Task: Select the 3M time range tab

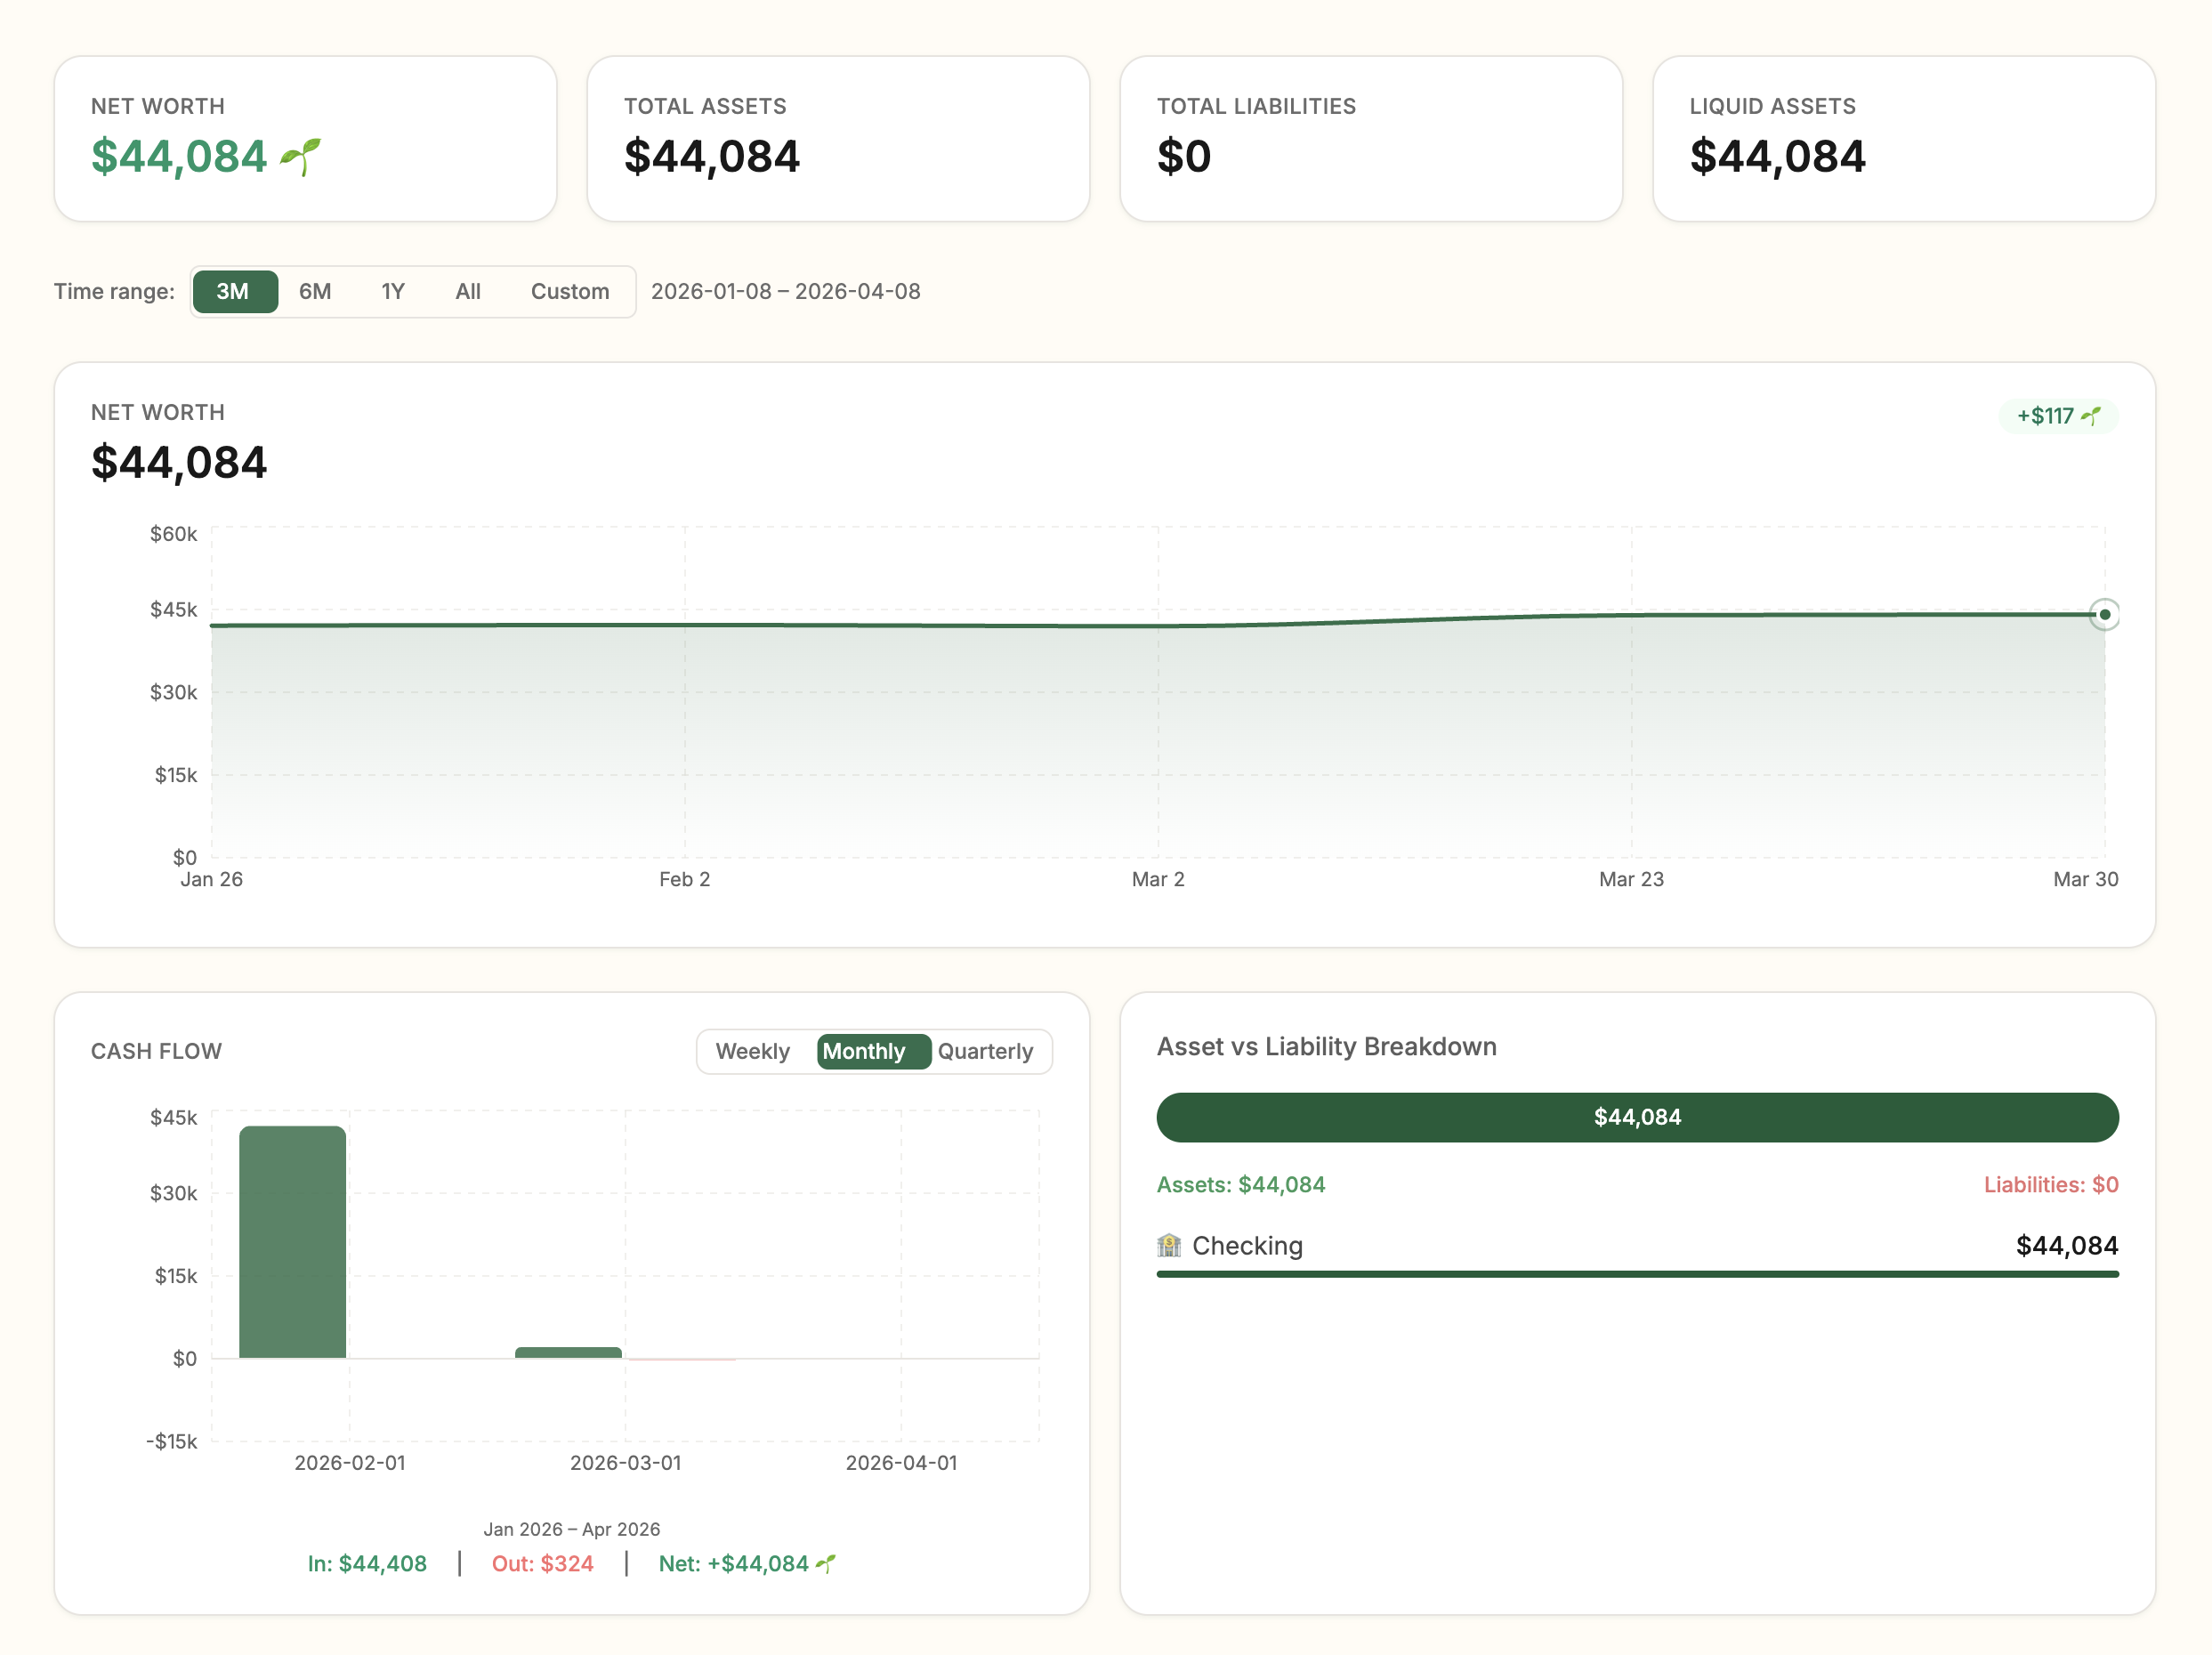Action: click(x=235, y=291)
